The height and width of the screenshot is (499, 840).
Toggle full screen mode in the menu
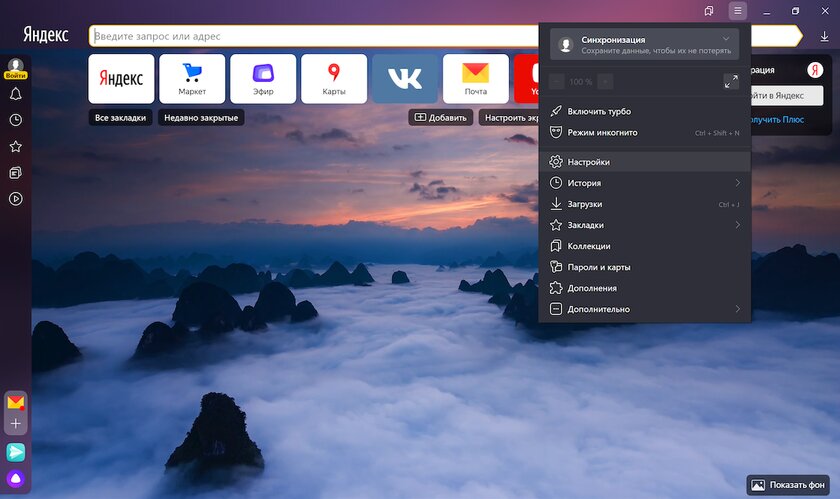coord(731,81)
